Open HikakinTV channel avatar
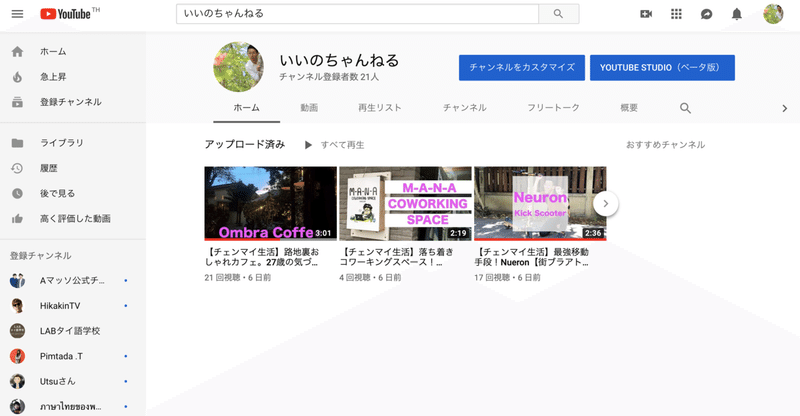This screenshot has width=800, height=416. point(17,306)
